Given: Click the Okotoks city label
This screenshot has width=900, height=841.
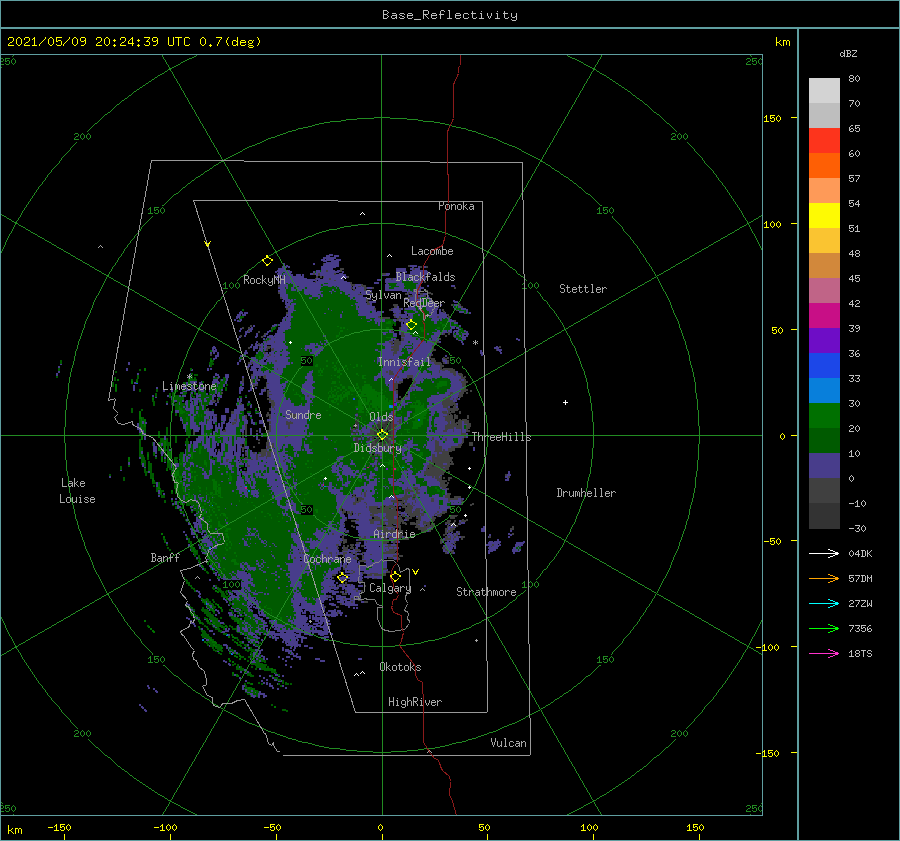Looking at the screenshot, I should click(x=400, y=666).
